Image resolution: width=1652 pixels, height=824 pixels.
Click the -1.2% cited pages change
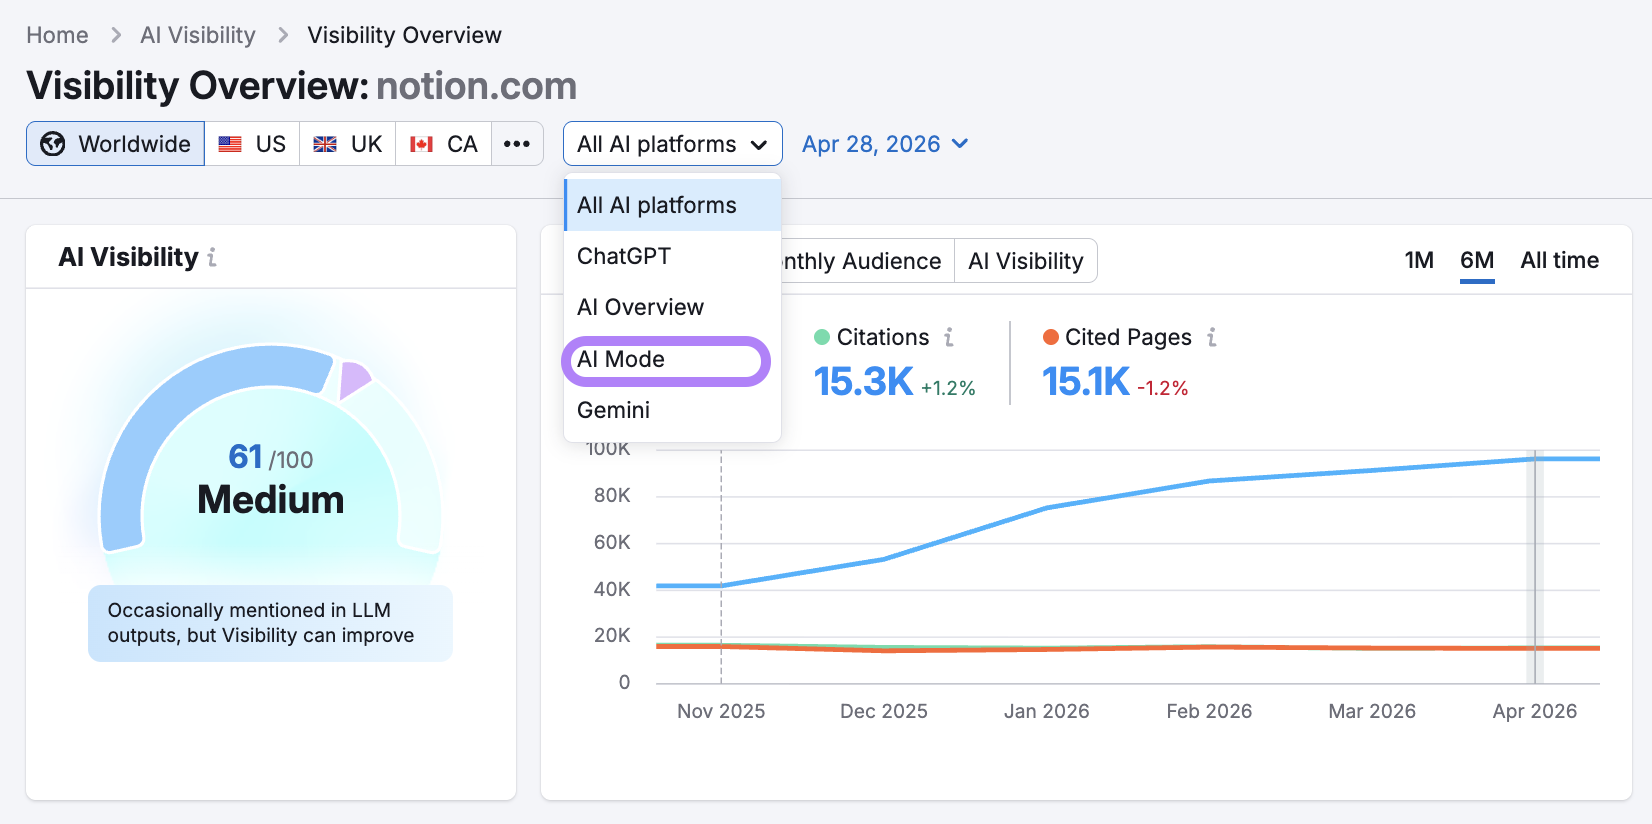tap(1163, 388)
